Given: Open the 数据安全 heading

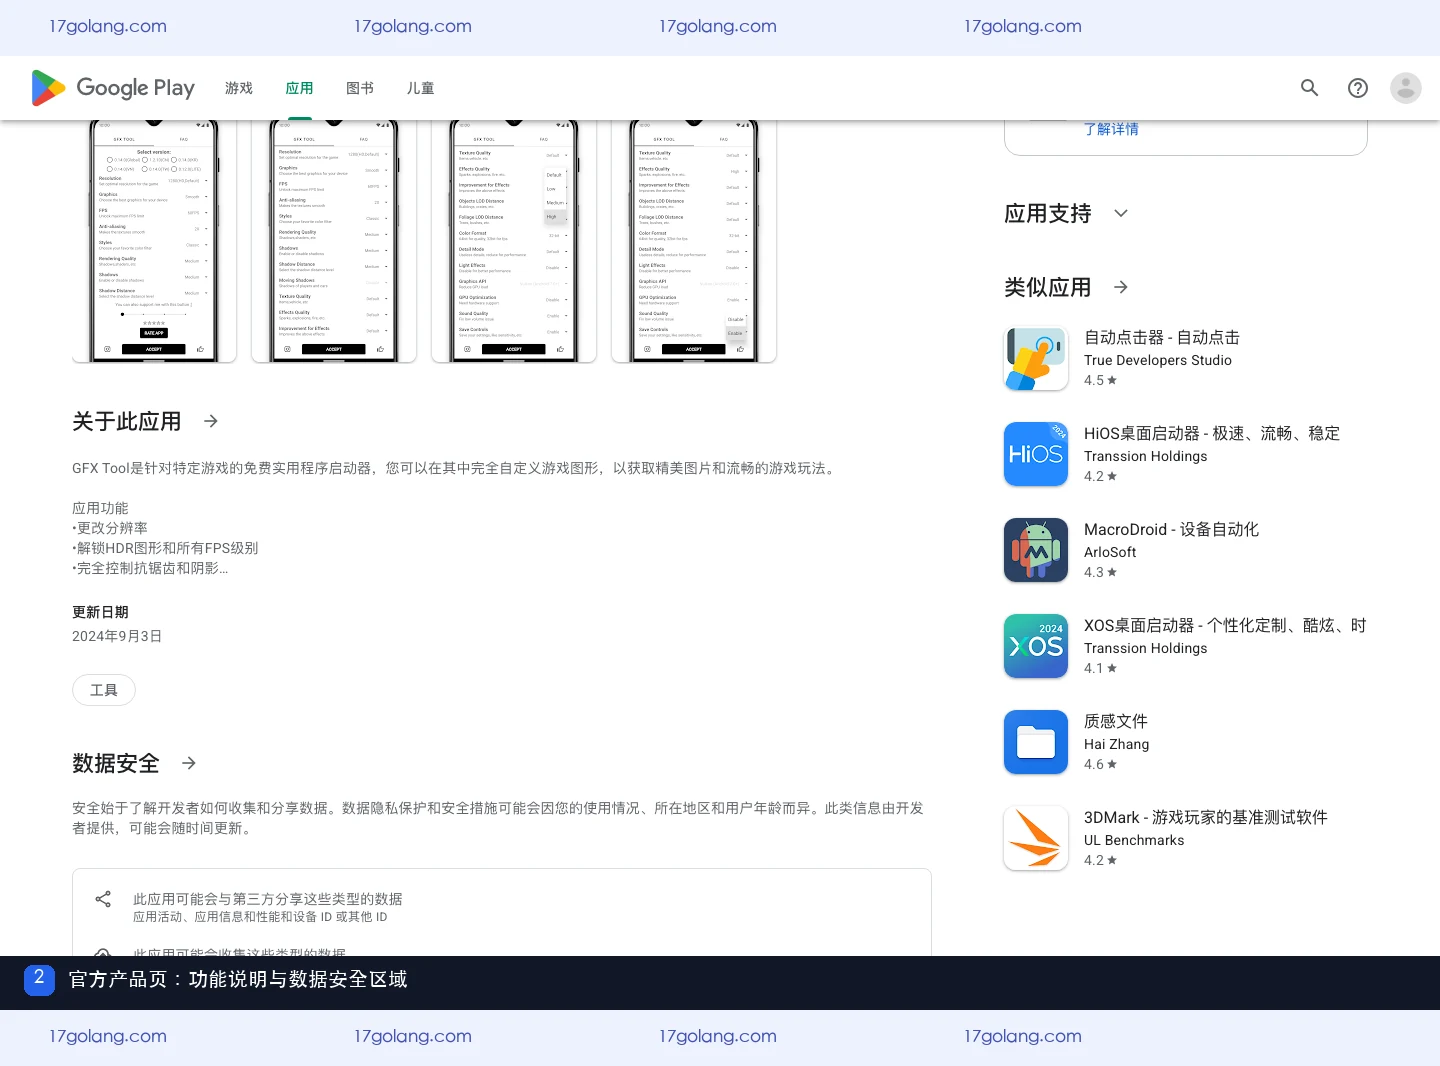Looking at the screenshot, I should [116, 763].
